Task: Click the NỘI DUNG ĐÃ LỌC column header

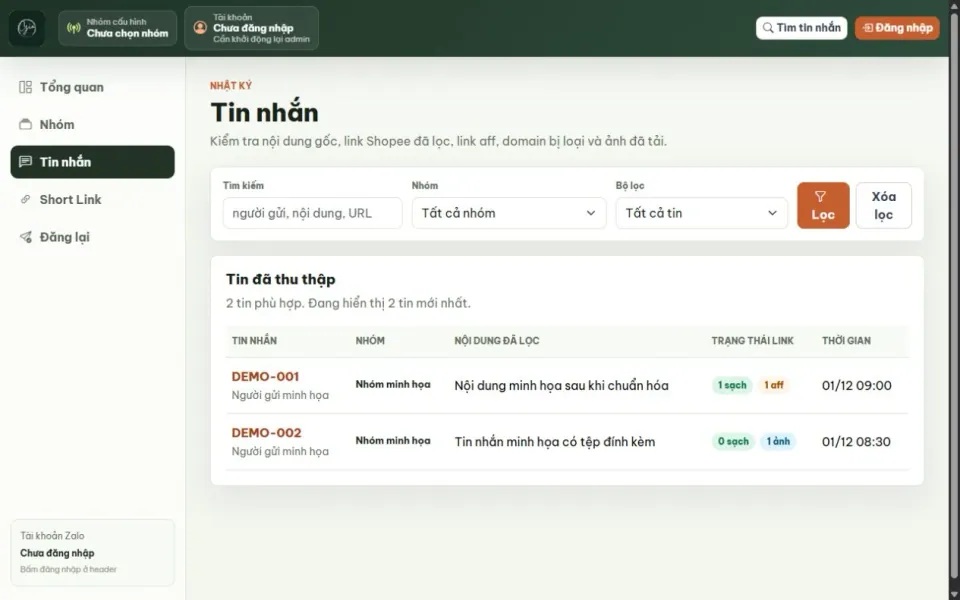Action: [x=497, y=340]
